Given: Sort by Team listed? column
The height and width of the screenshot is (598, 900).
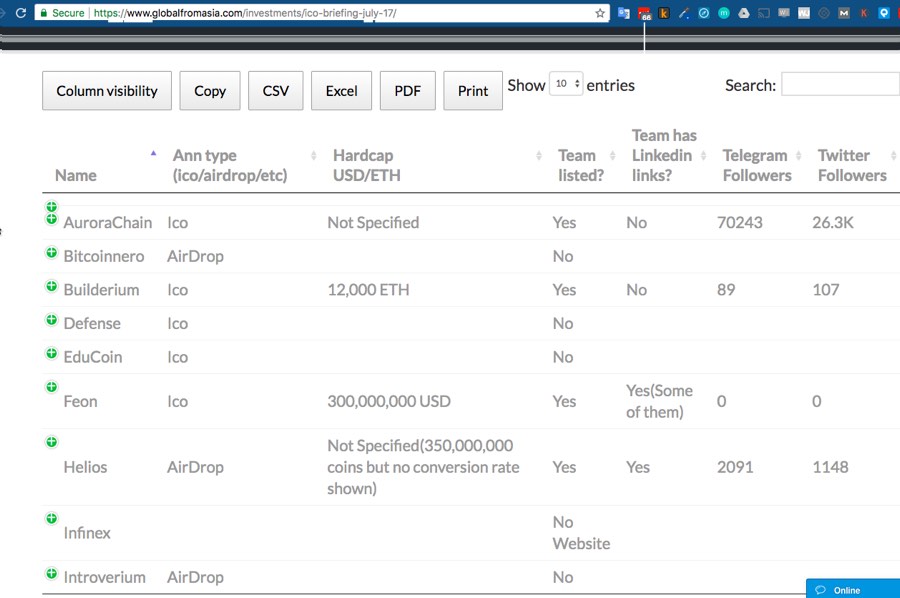Looking at the screenshot, I should pos(581,165).
